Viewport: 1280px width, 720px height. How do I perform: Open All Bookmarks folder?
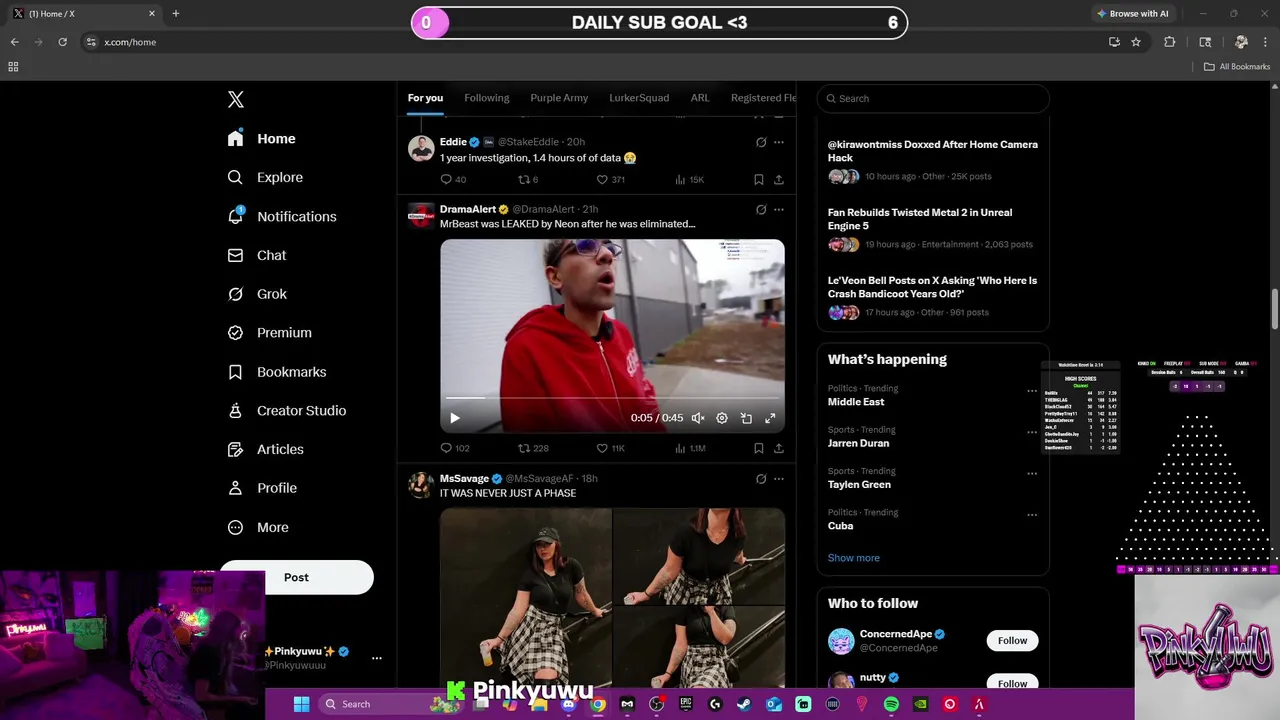point(1237,67)
